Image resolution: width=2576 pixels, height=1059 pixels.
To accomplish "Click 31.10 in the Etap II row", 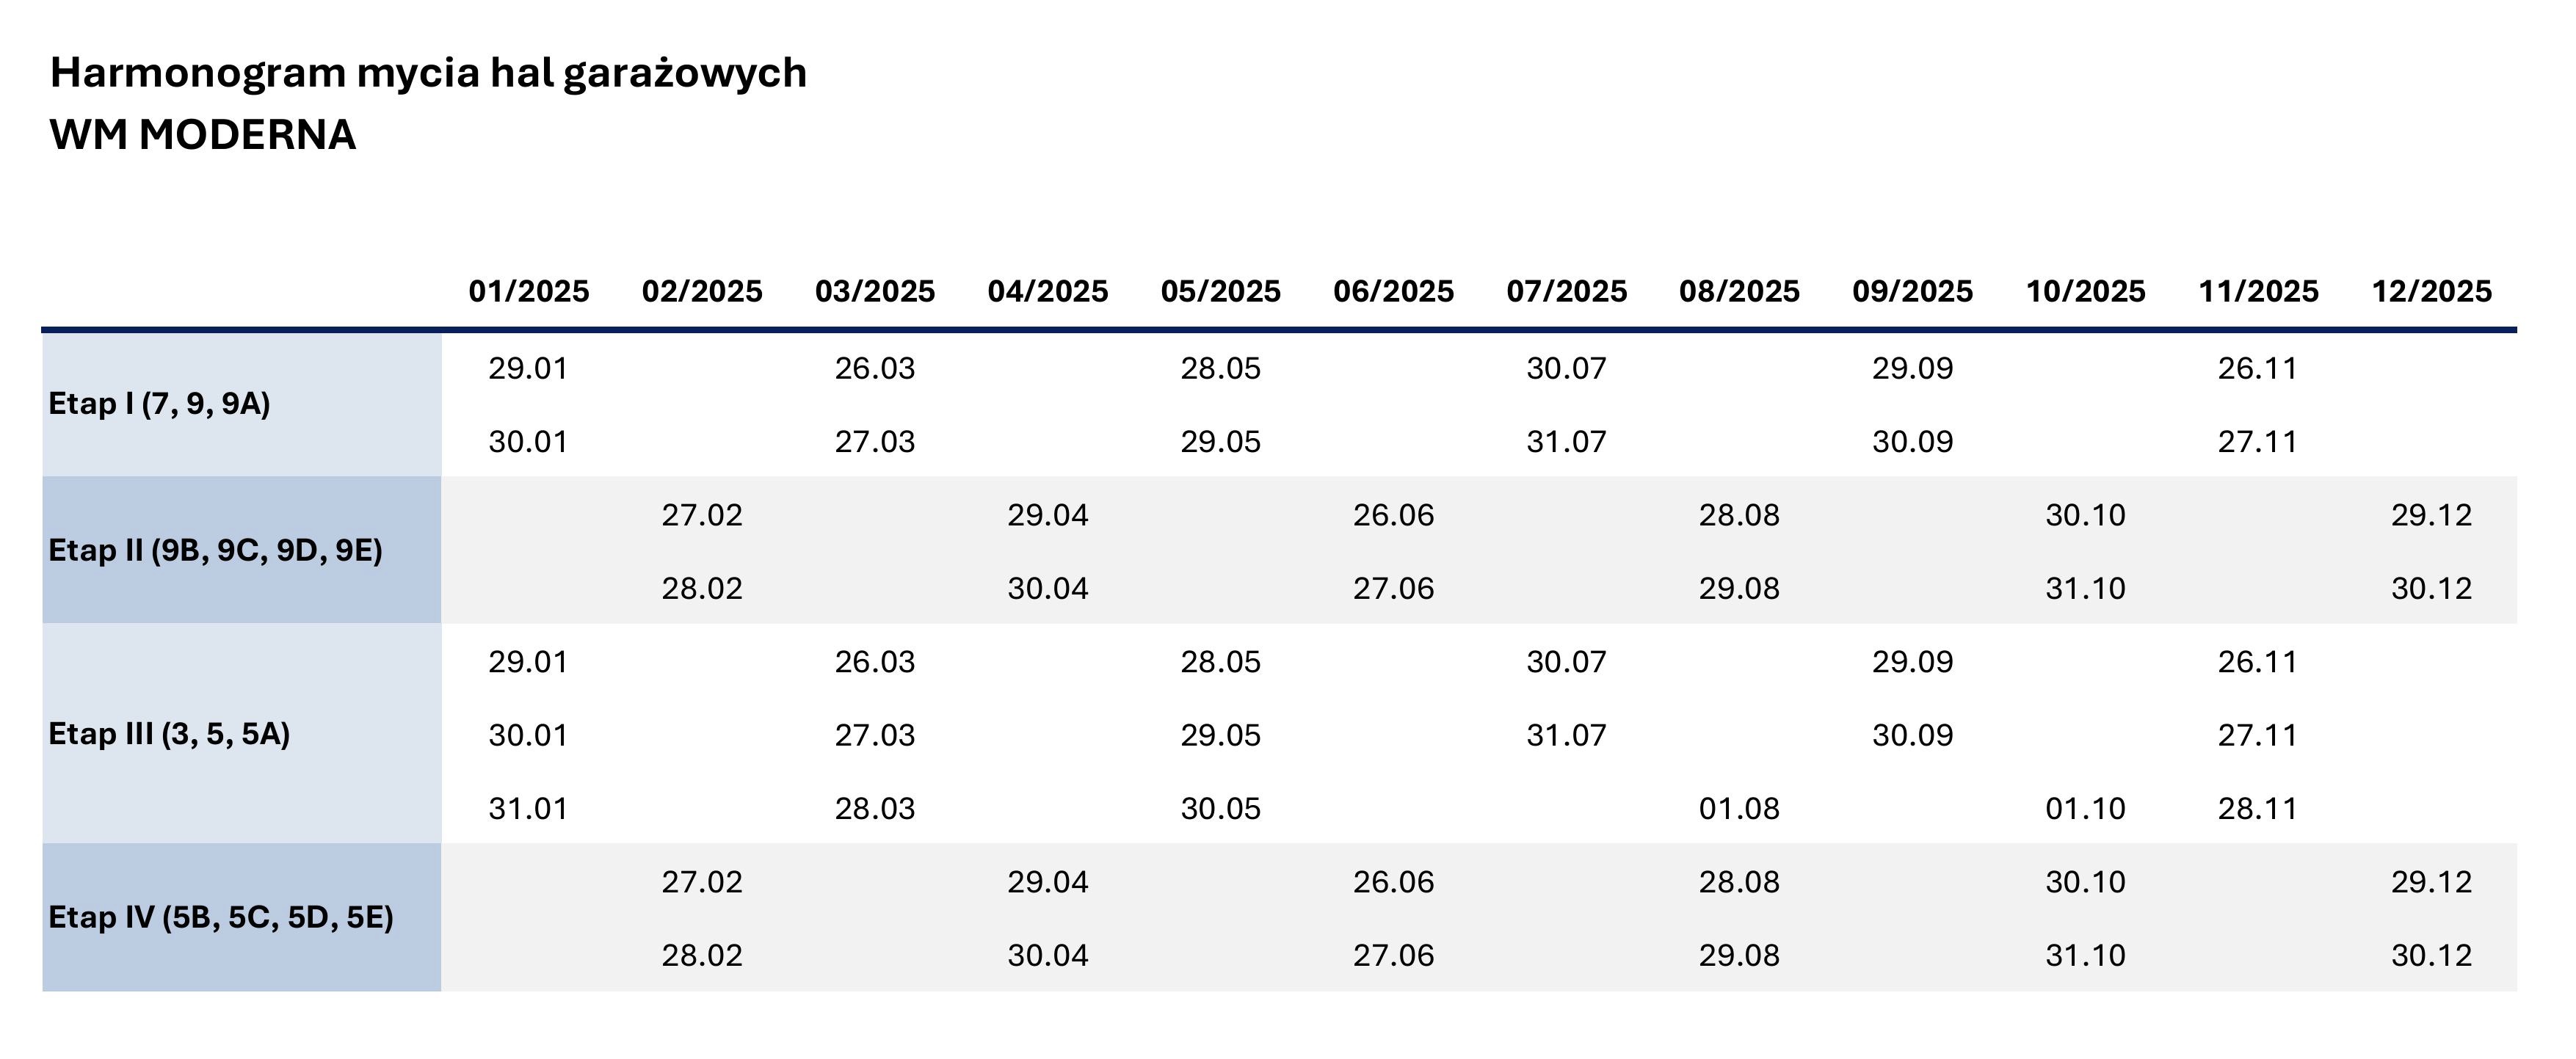I will point(2085,588).
